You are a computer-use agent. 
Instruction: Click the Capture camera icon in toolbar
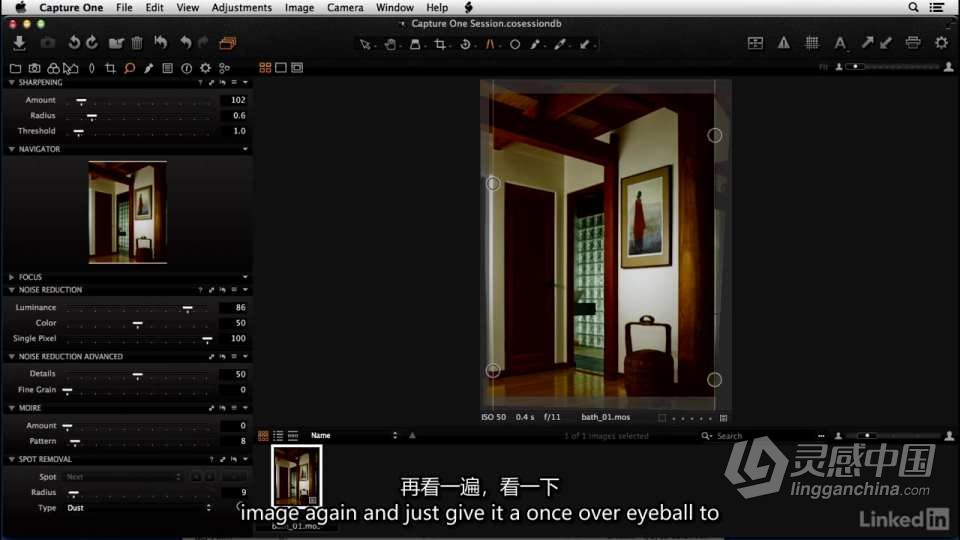pos(48,43)
